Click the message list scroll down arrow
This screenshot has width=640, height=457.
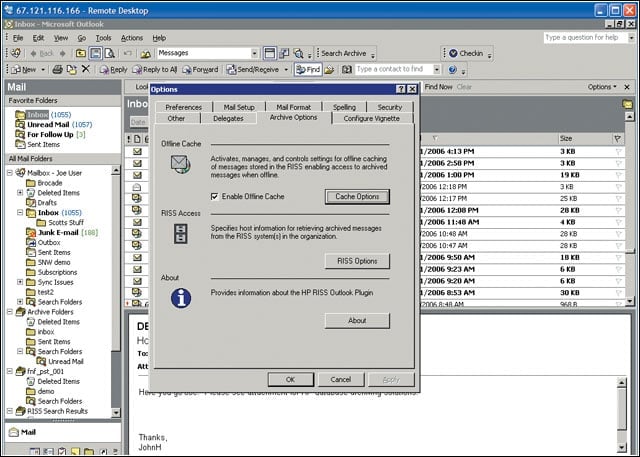(629, 301)
